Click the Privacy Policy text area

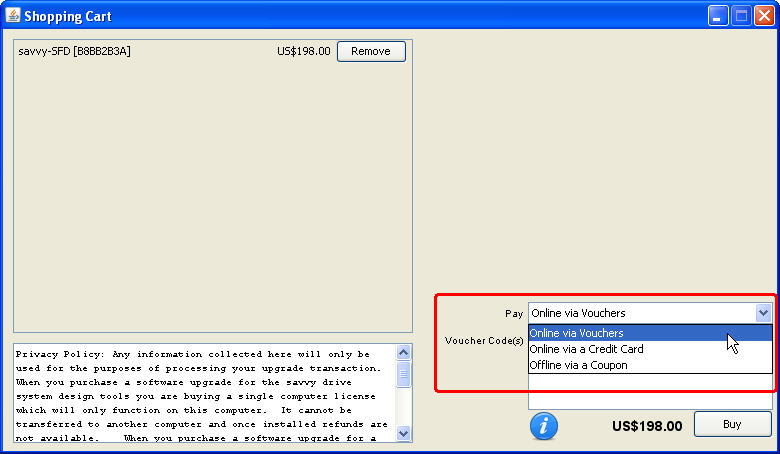(204, 392)
